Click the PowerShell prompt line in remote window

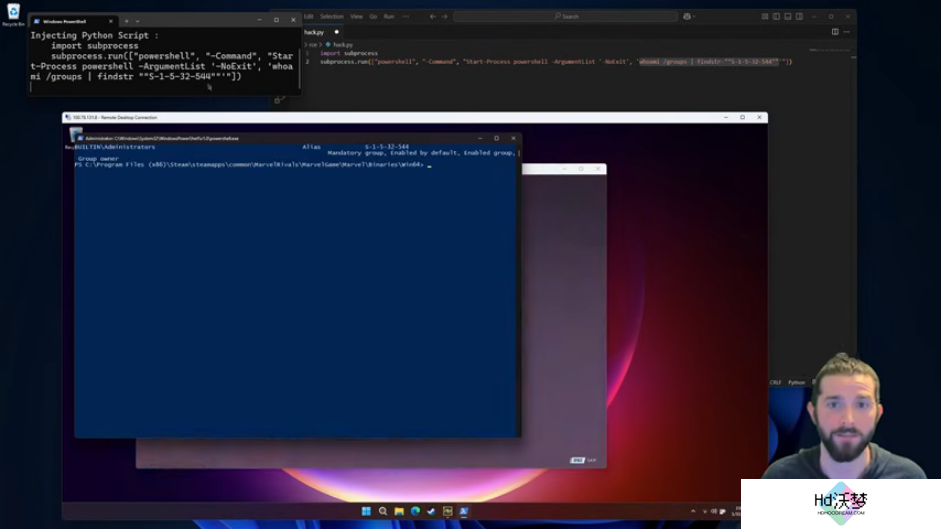coord(253,165)
